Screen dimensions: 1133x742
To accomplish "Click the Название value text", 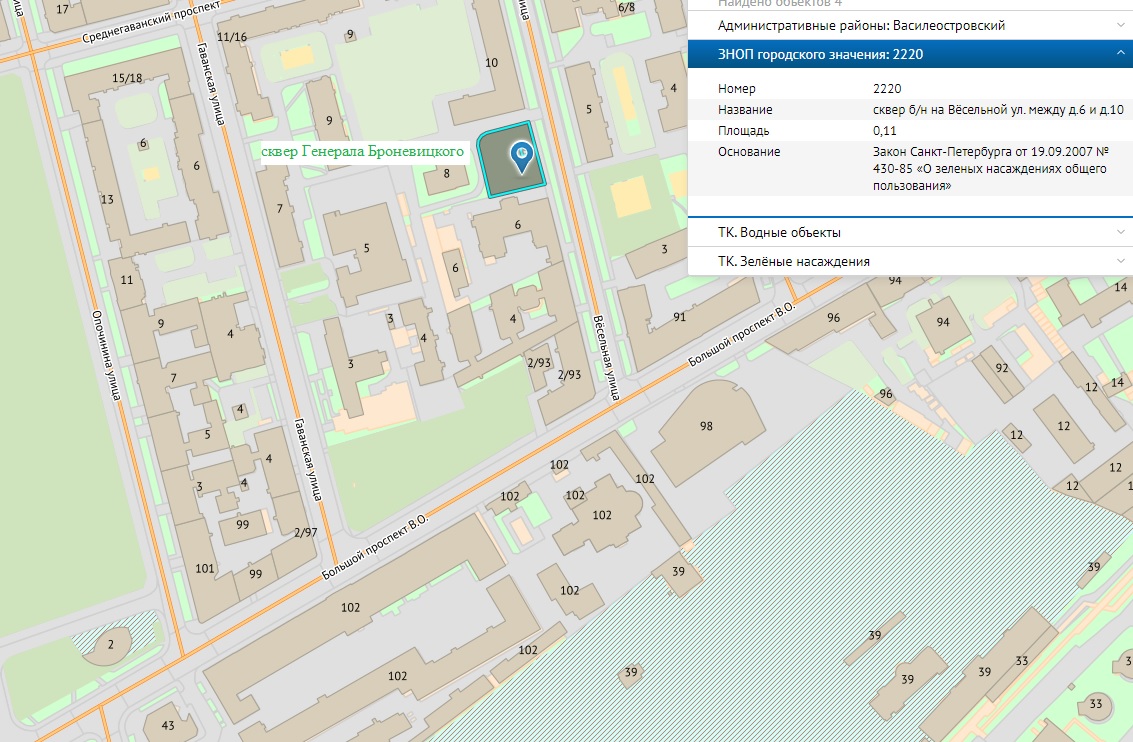I will click(x=998, y=110).
